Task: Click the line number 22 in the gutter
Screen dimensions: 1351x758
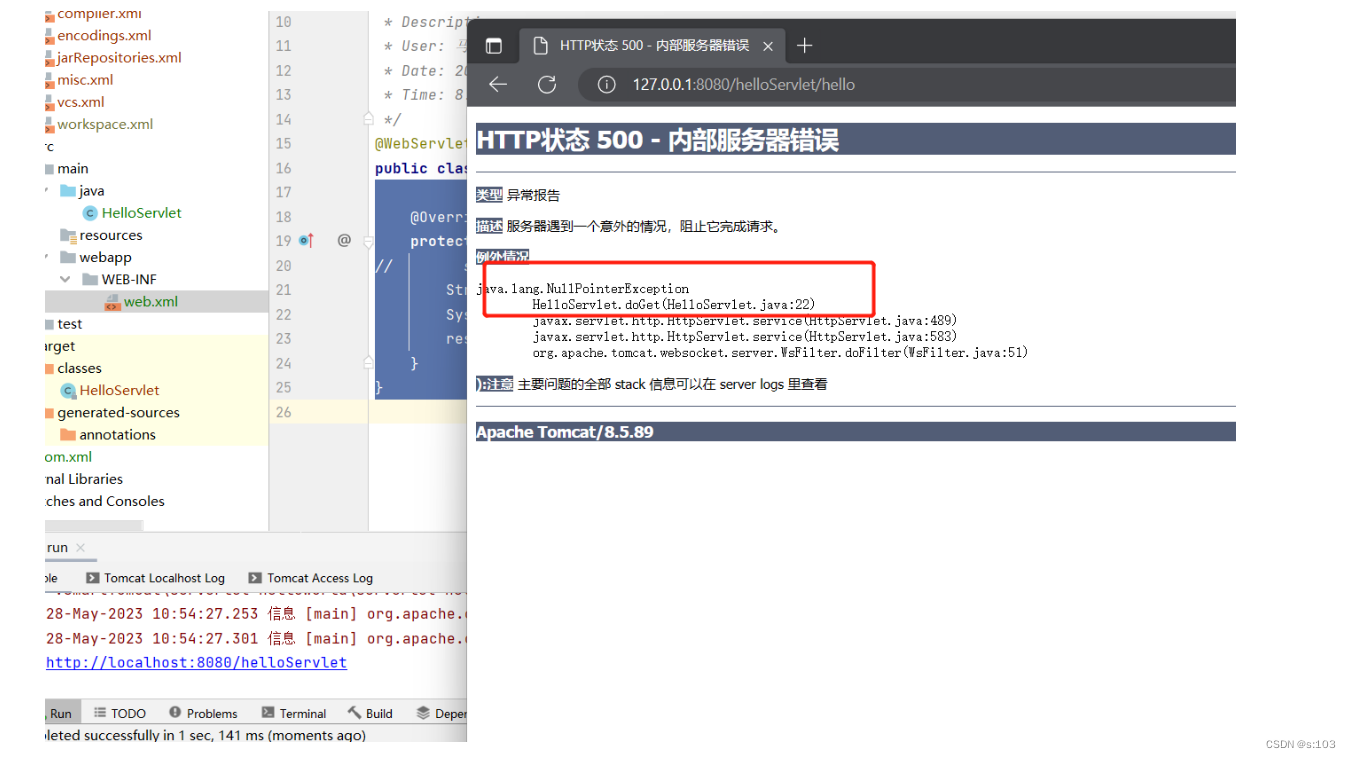Action: point(283,314)
